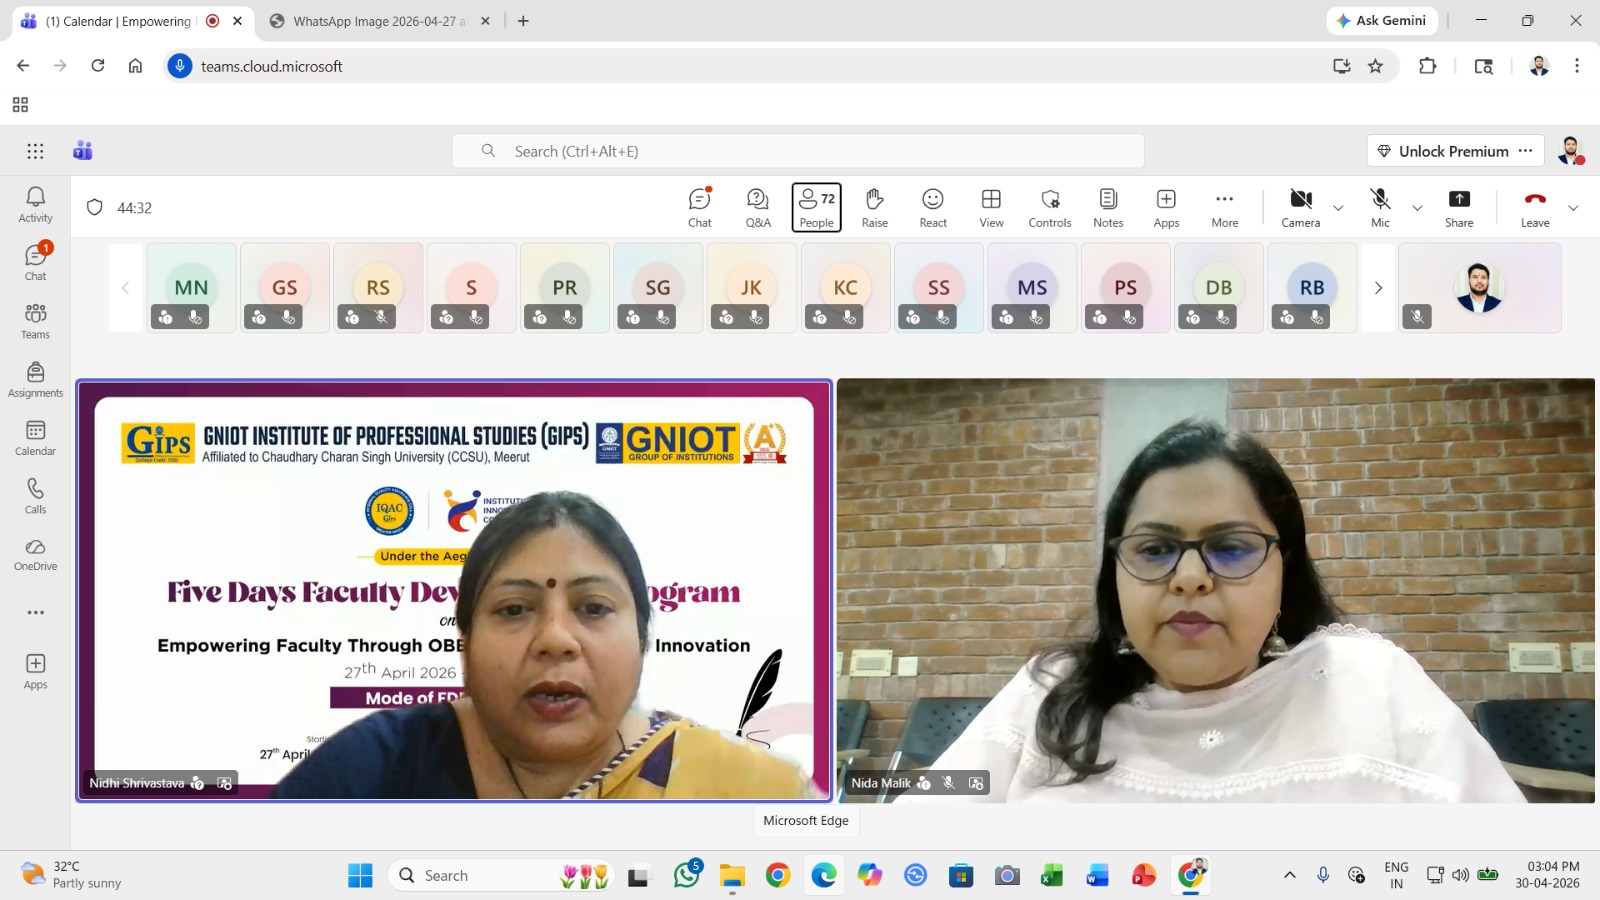Show the People participants list
The width and height of the screenshot is (1600, 900).
pos(816,208)
